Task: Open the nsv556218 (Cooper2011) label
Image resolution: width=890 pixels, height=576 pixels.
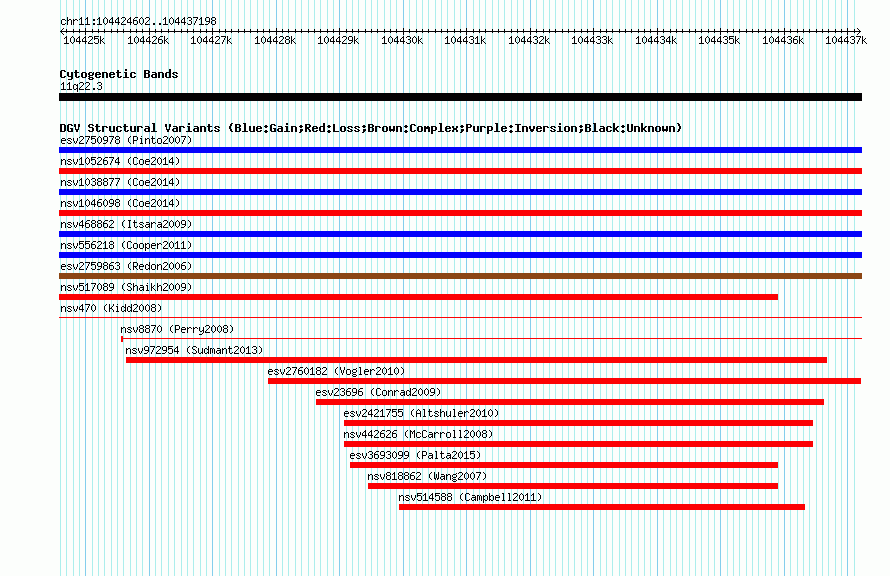Action: coord(126,245)
